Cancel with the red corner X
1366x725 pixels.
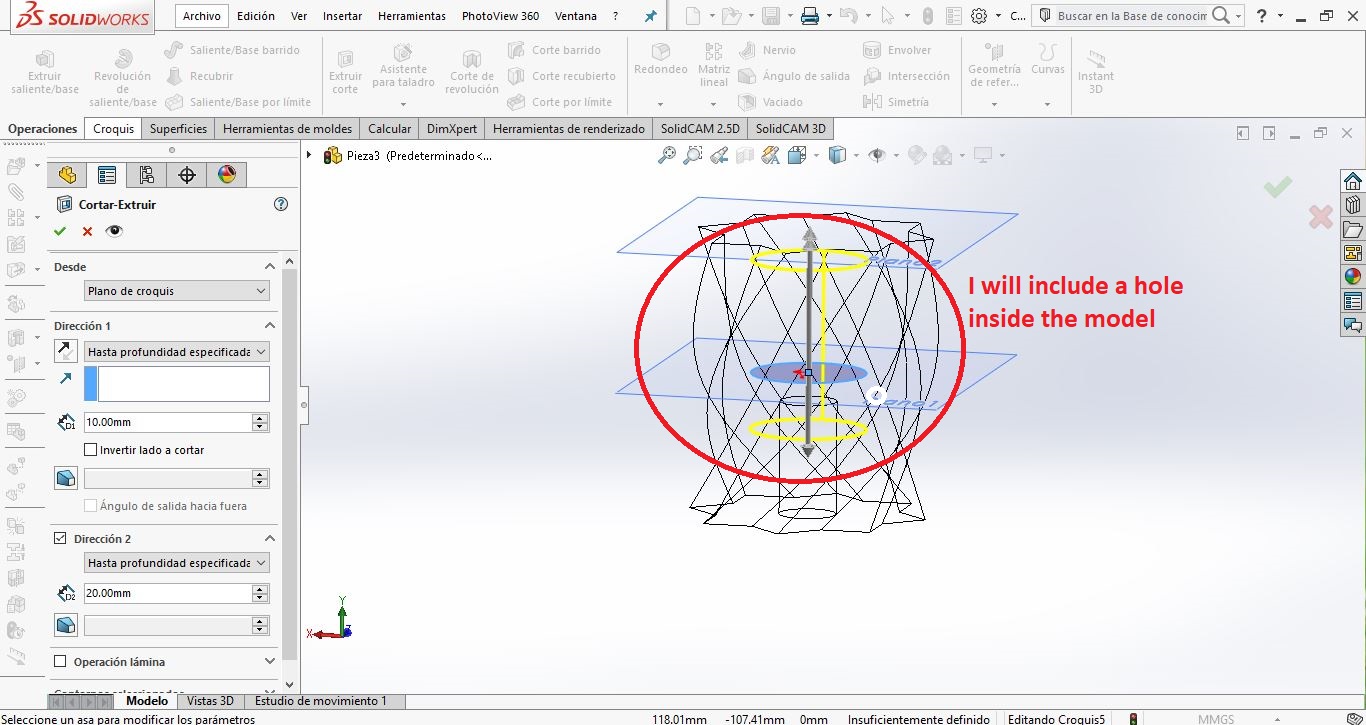coord(1320,216)
